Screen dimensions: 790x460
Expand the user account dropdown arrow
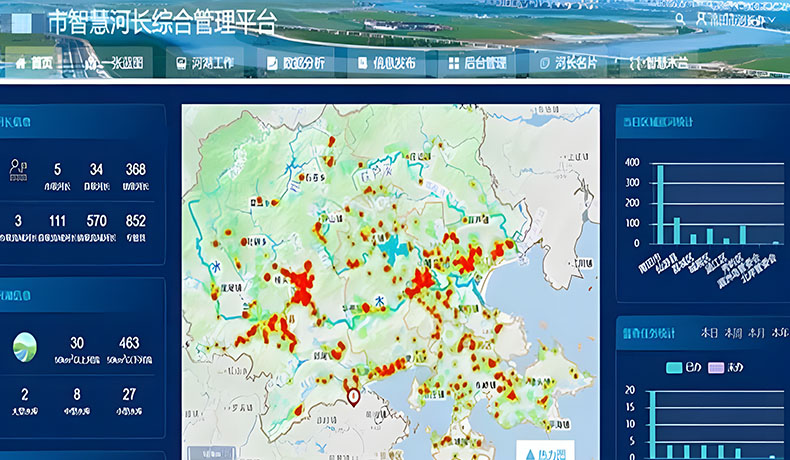coord(772,20)
